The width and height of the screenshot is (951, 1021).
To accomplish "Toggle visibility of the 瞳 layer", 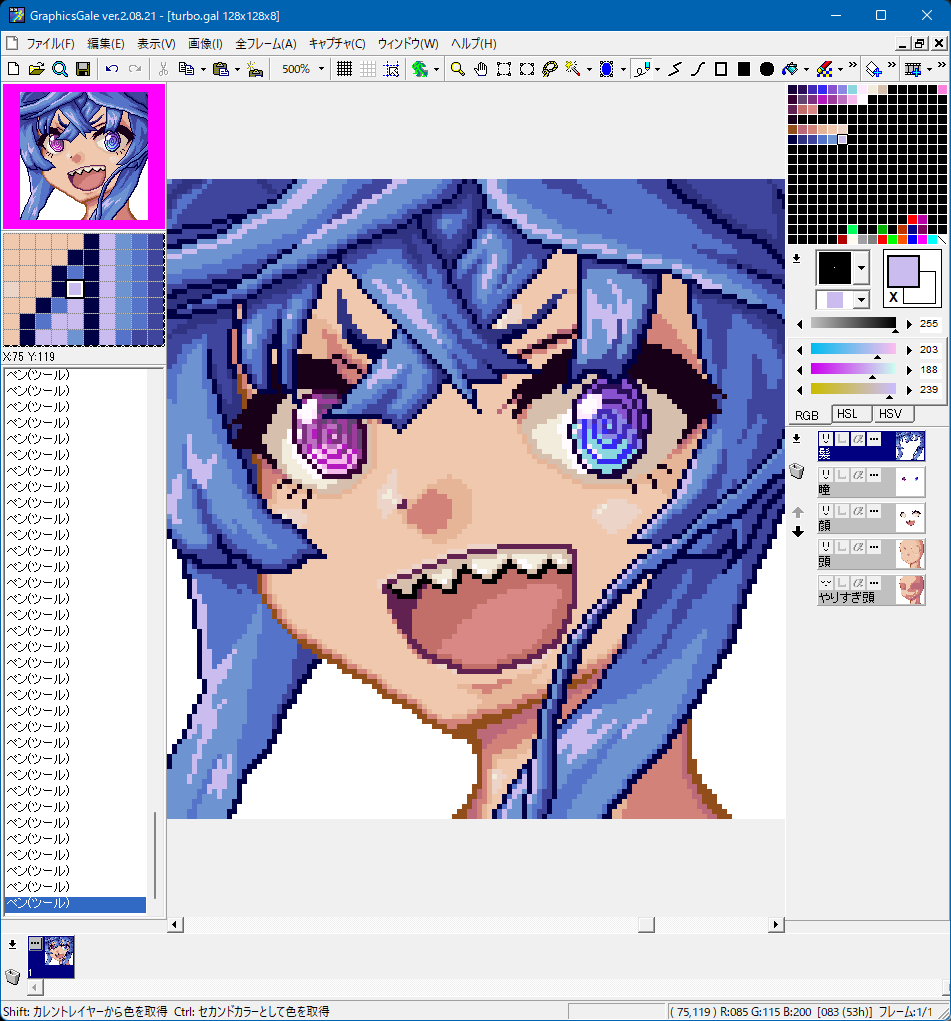I will (826, 475).
